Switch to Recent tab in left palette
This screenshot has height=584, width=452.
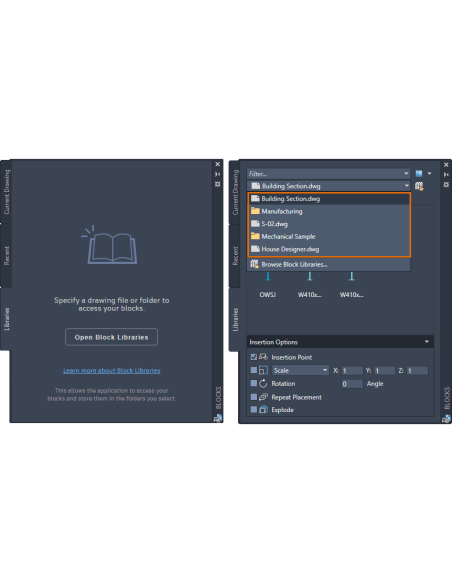(6, 256)
